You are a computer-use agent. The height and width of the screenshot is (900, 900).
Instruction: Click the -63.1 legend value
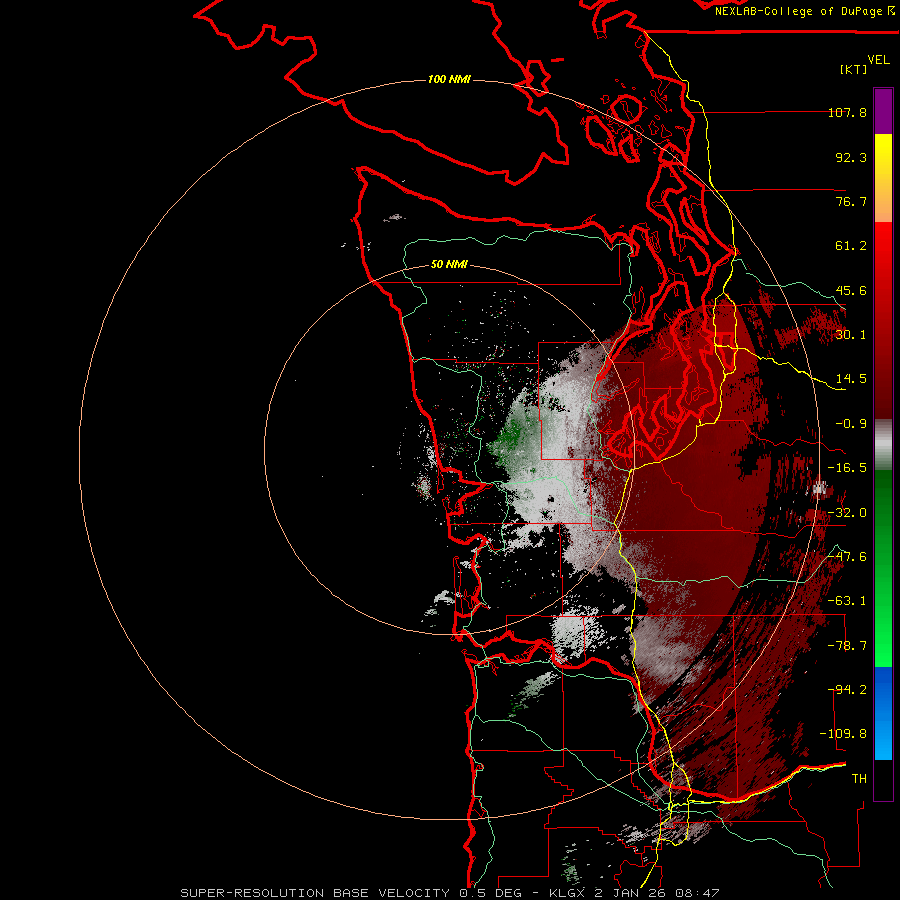[847, 601]
